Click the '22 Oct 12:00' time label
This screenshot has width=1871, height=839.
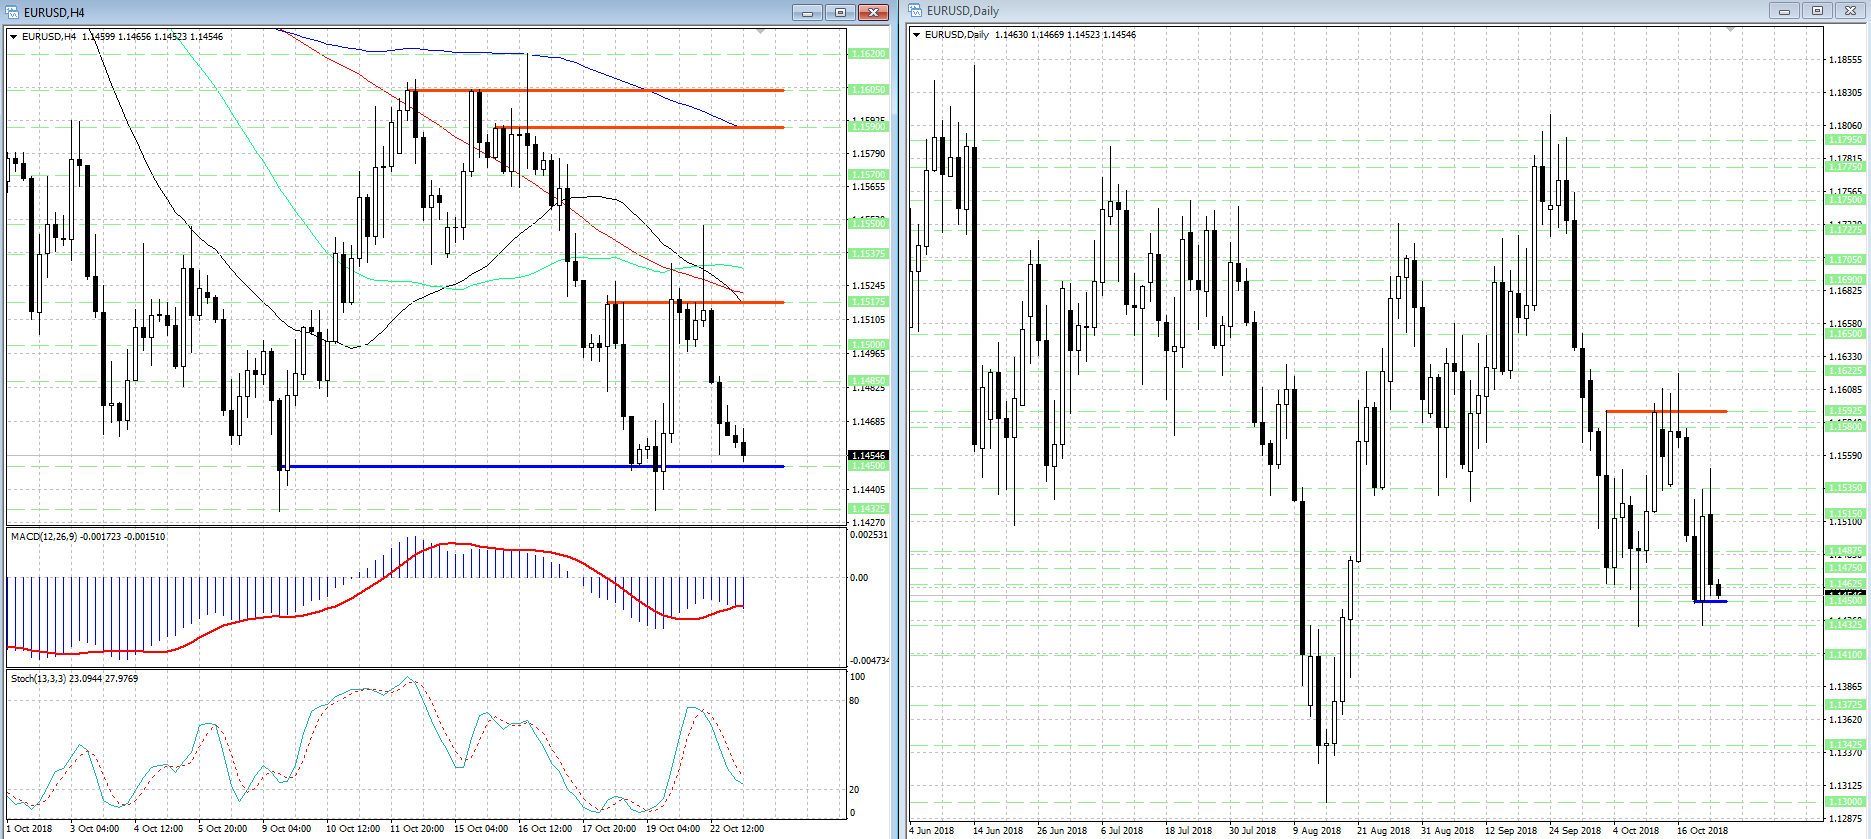[x=737, y=829]
